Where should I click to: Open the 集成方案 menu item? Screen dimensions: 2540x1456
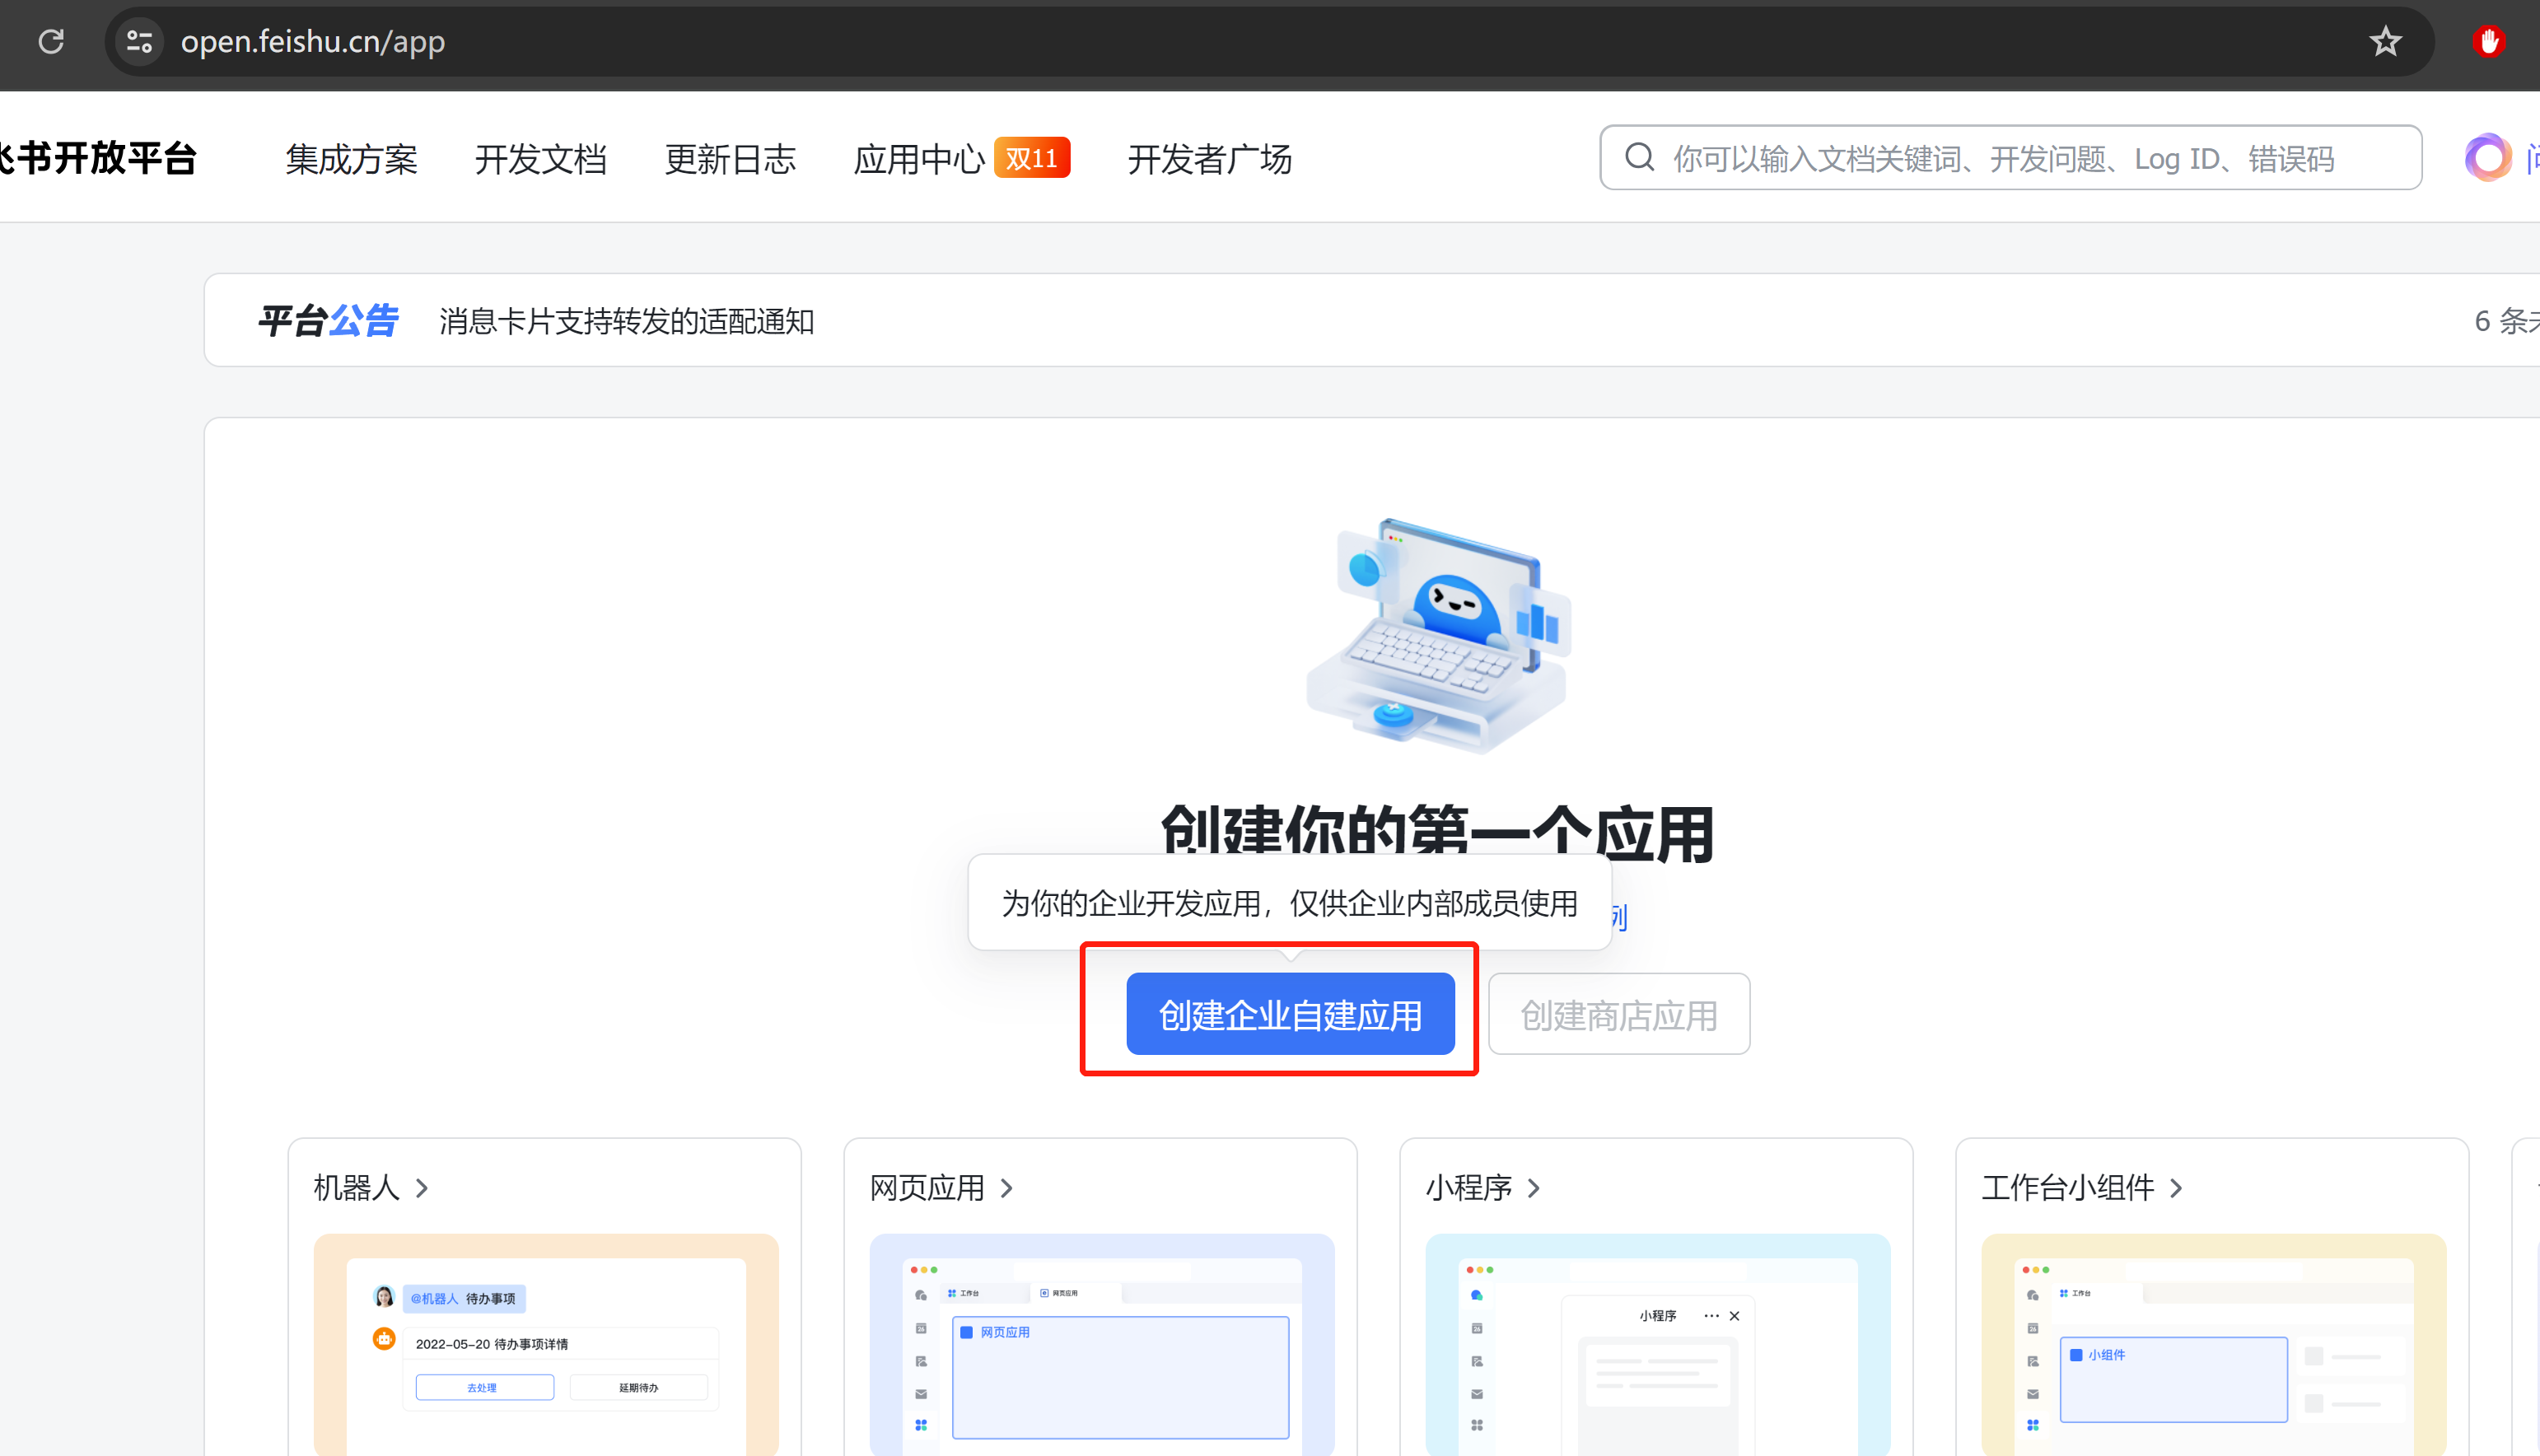(351, 159)
